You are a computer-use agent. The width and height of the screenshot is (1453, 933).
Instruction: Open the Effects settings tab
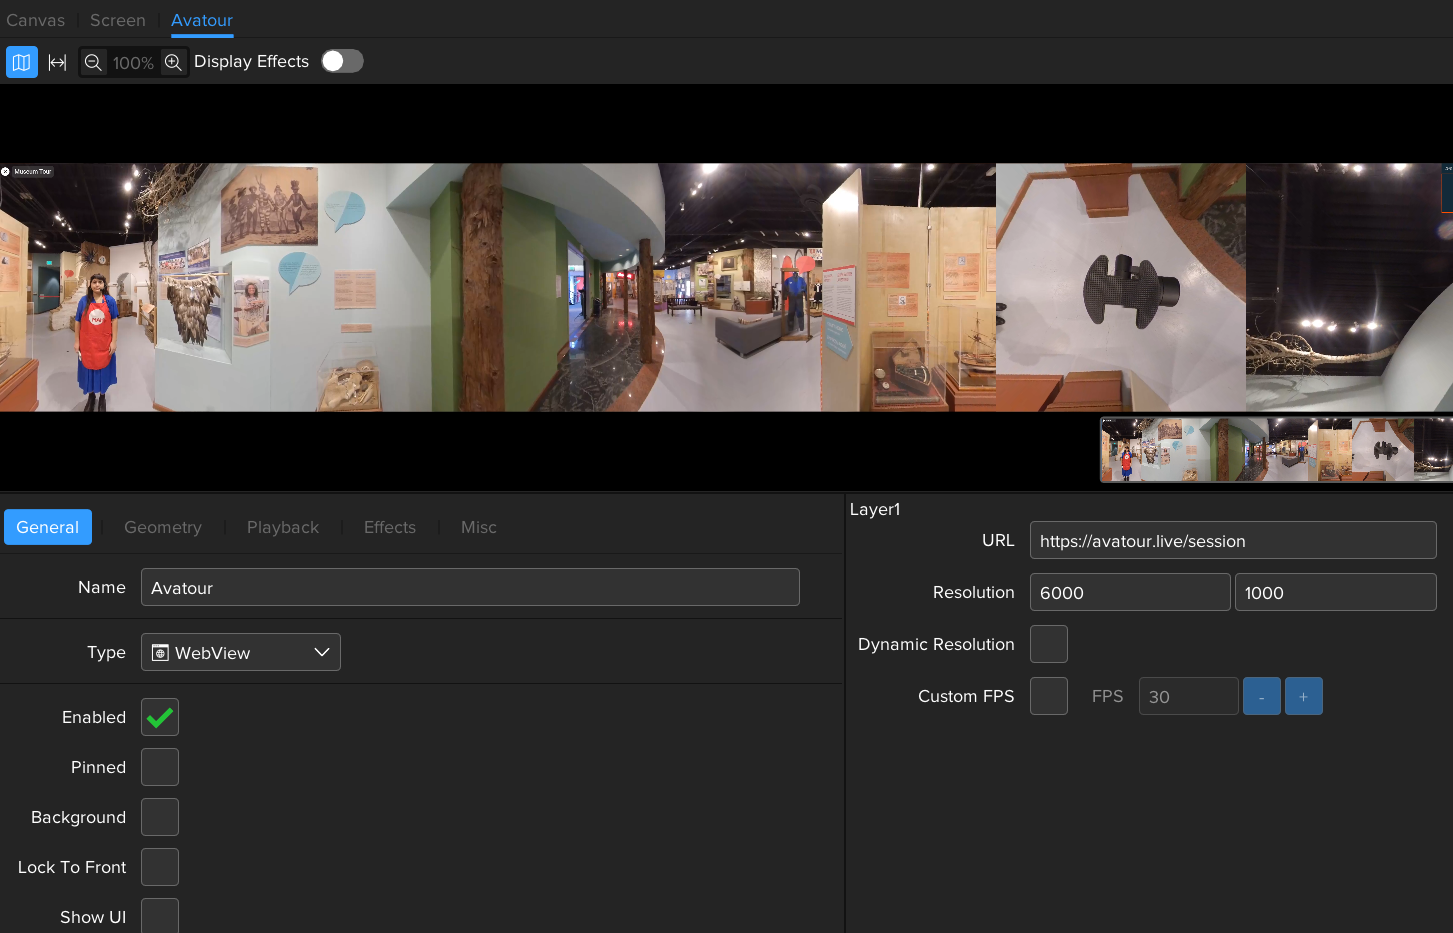tap(390, 527)
